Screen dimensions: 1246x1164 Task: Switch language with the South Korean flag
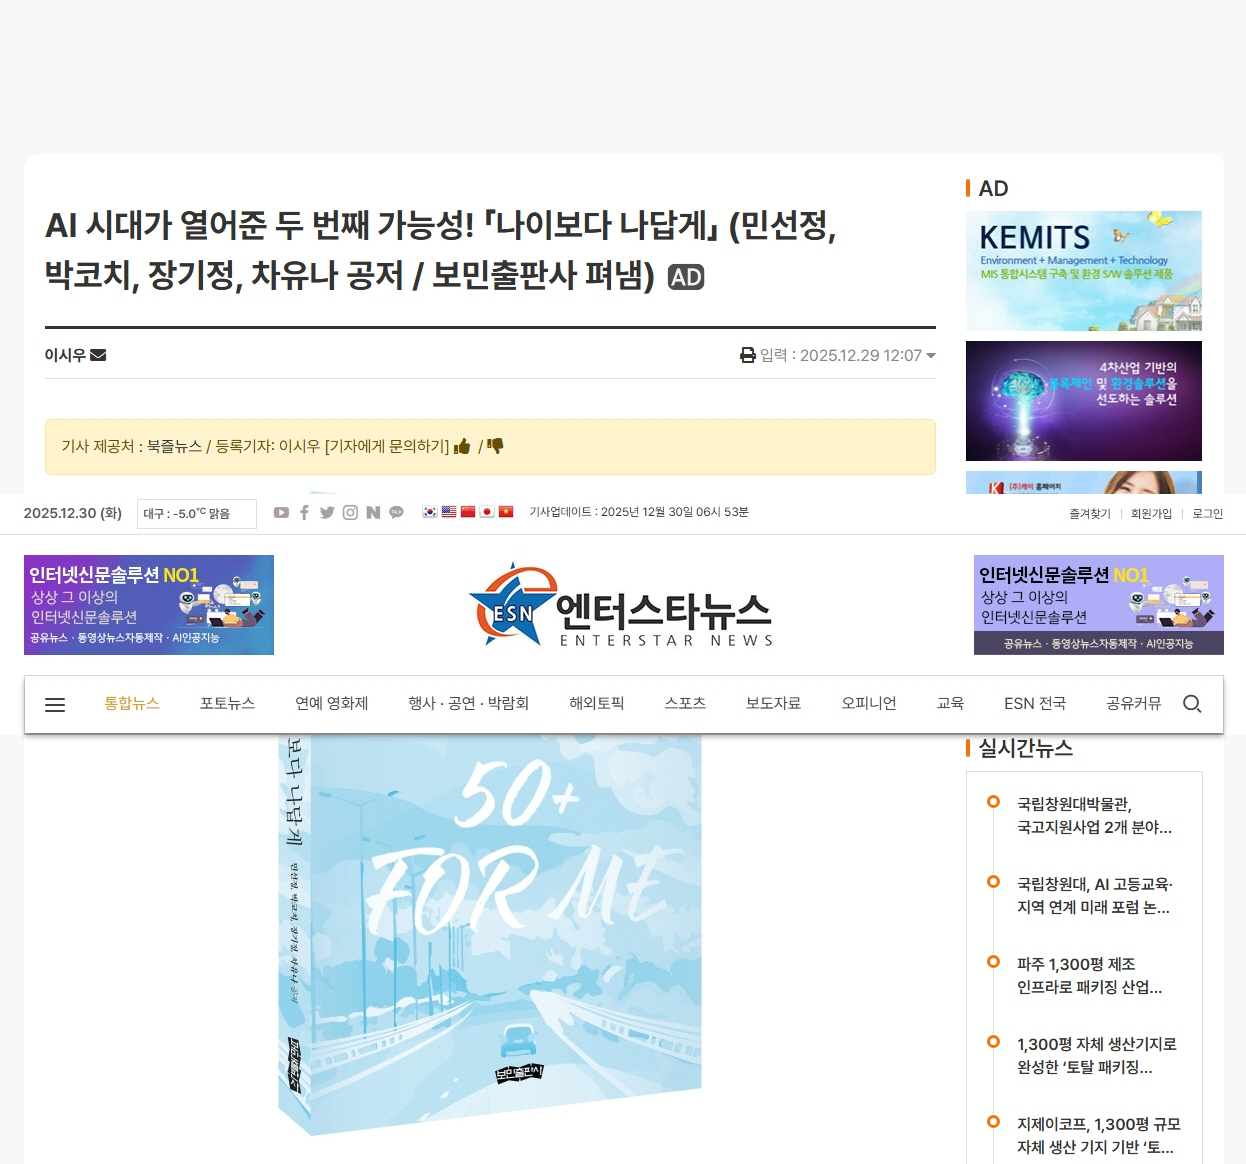(430, 512)
